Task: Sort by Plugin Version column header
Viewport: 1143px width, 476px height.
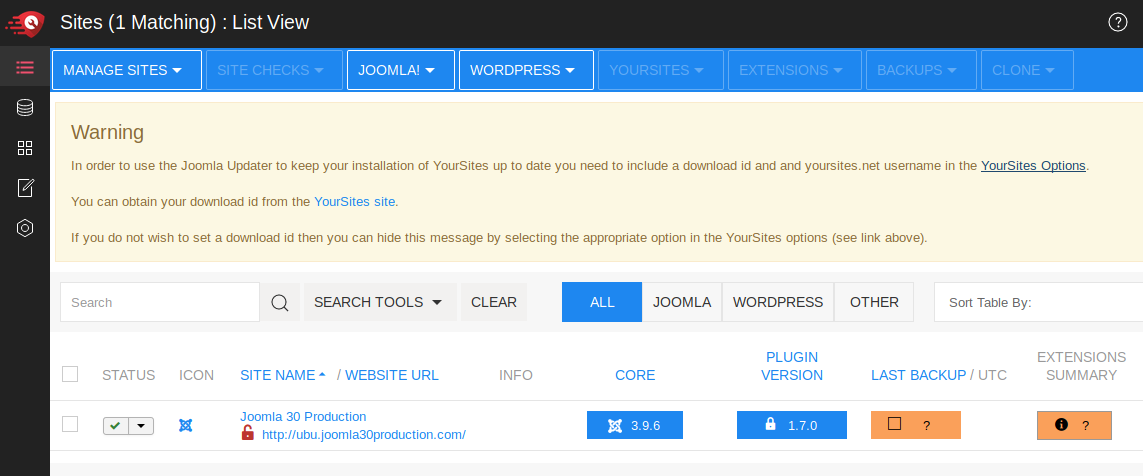Action: coord(792,366)
